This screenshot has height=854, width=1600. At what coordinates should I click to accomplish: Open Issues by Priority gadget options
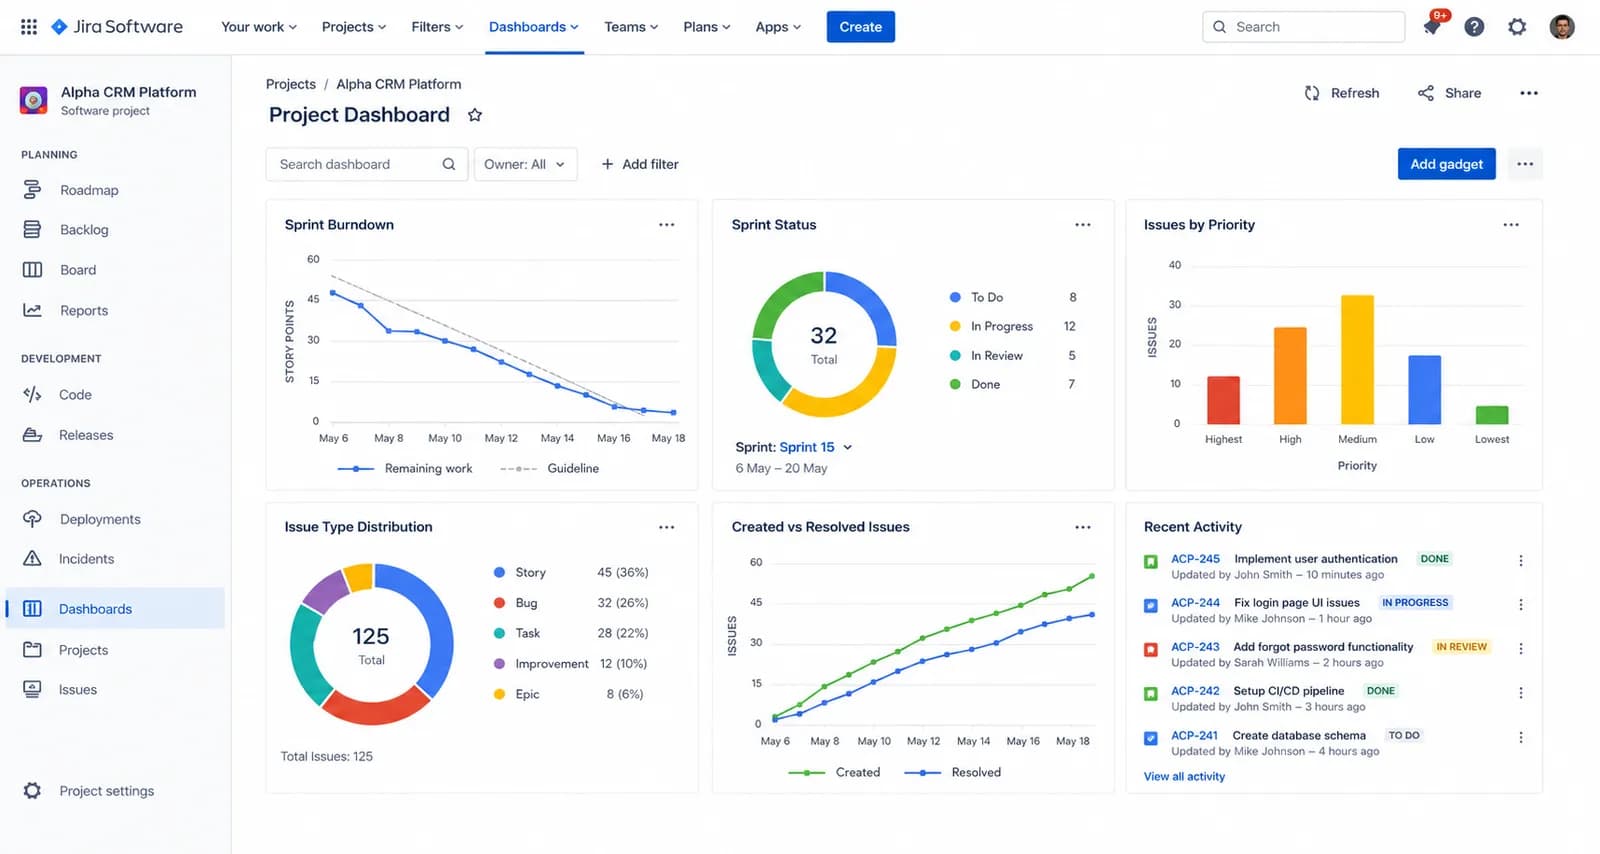(x=1511, y=225)
